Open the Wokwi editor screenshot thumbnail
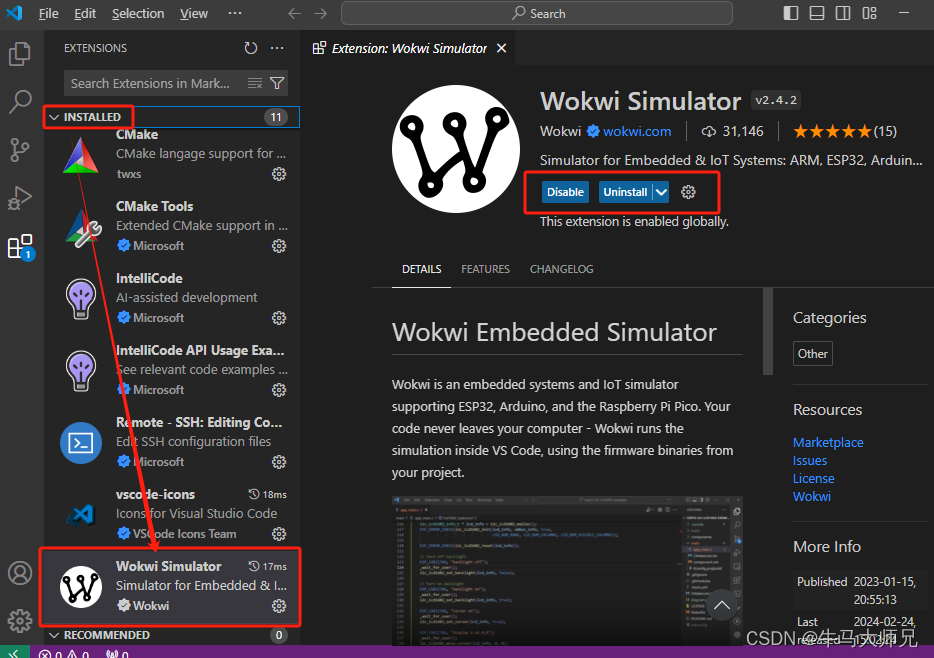This screenshot has width=934, height=658. coord(567,570)
